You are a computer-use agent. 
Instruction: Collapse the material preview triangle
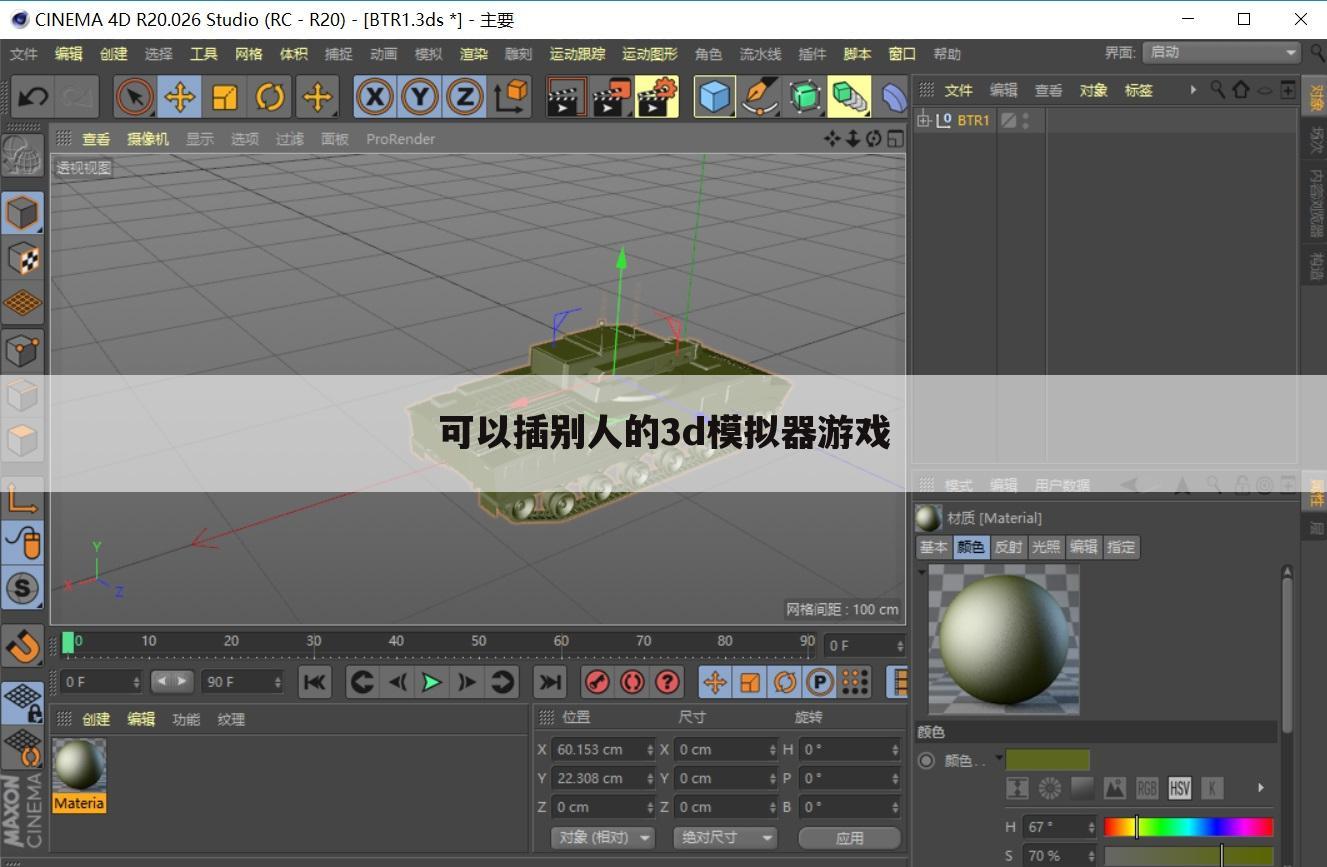[922, 572]
